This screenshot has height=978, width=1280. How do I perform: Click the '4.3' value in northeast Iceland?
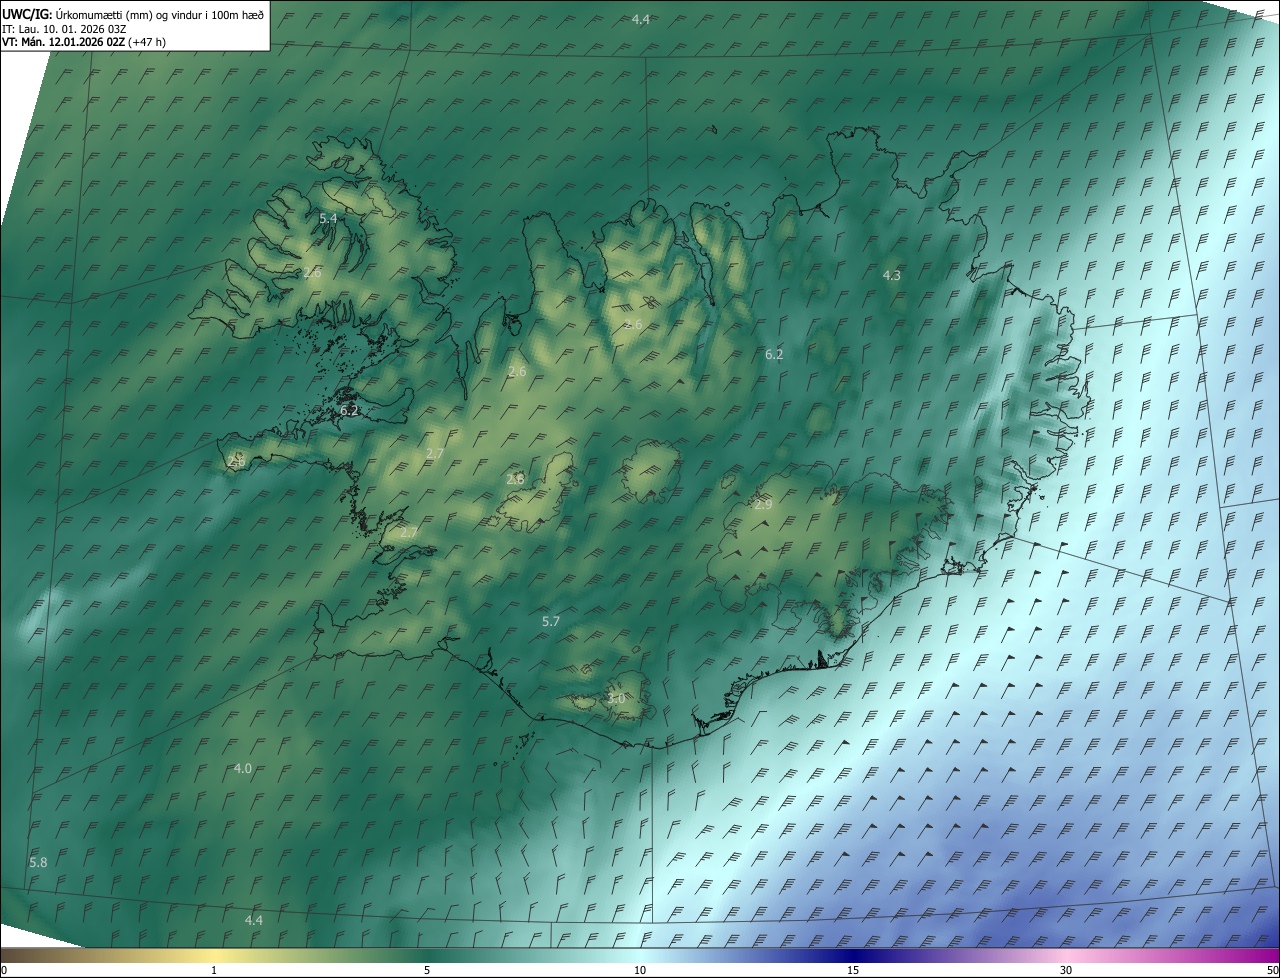point(892,275)
